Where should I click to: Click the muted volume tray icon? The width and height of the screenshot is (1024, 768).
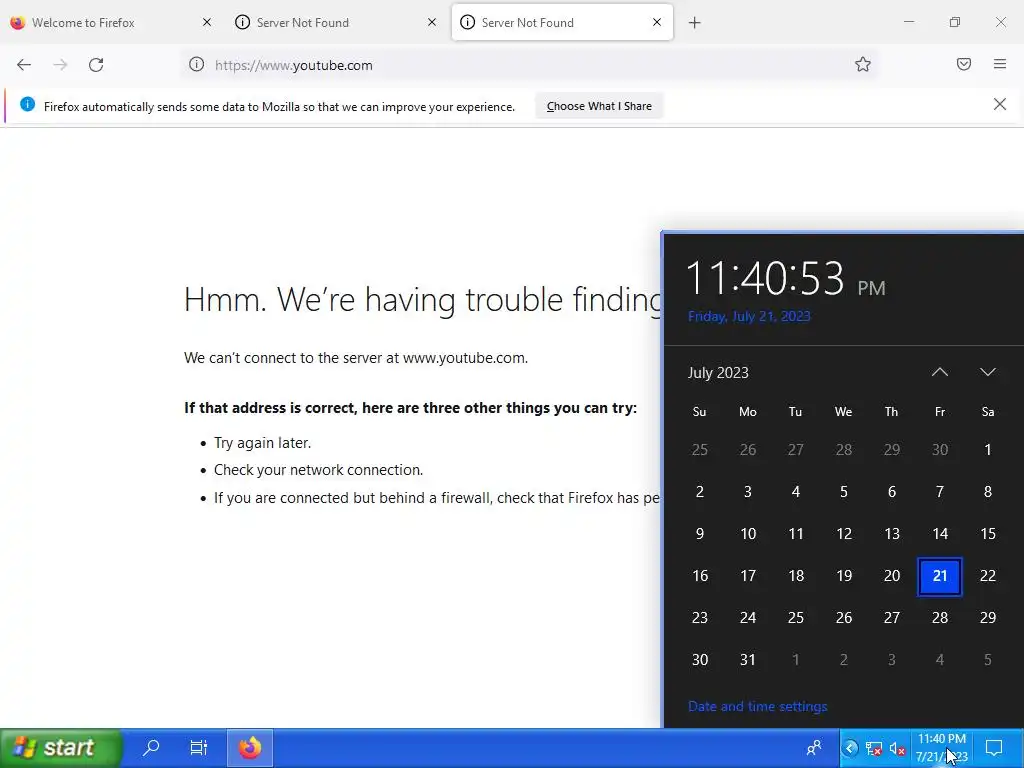(897, 748)
